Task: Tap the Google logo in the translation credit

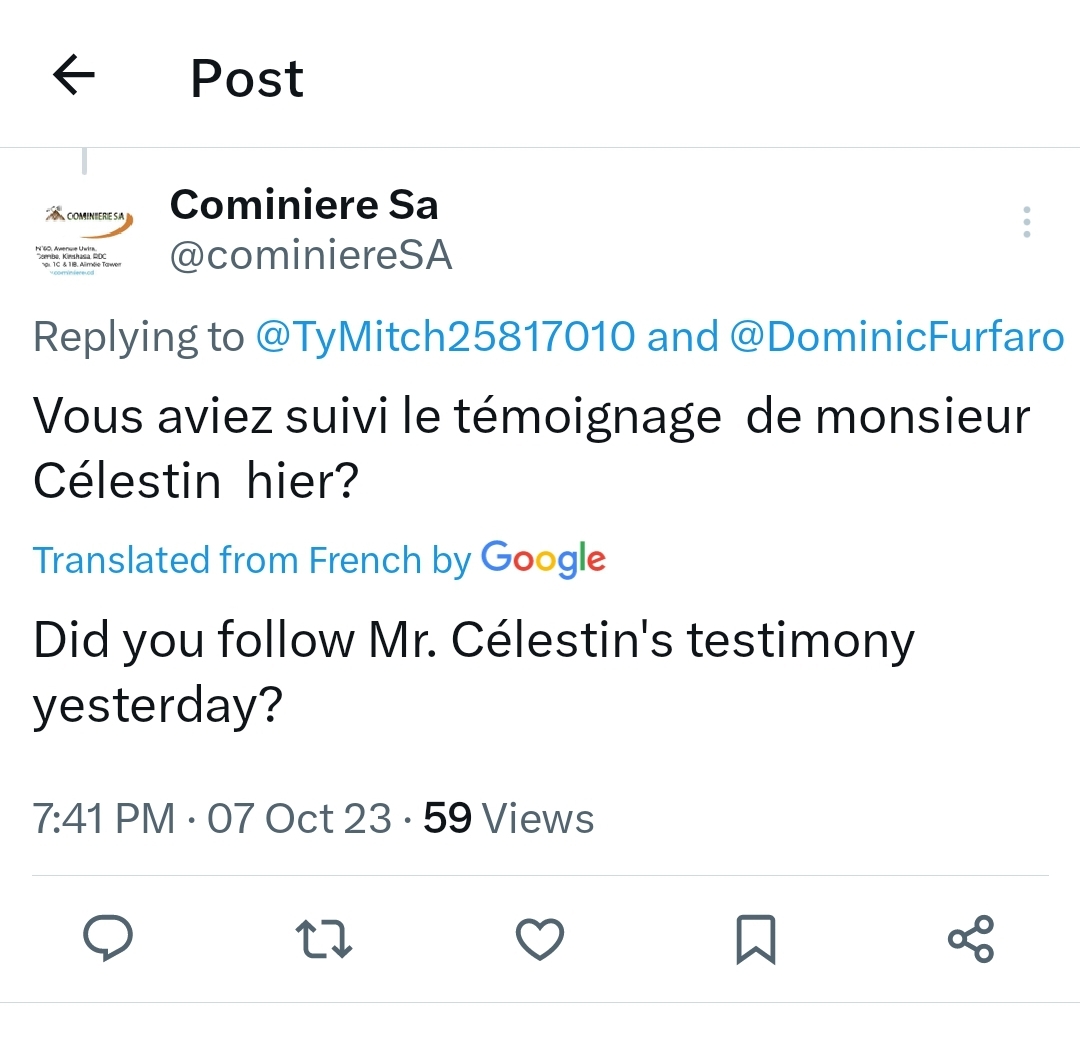Action: (543, 558)
